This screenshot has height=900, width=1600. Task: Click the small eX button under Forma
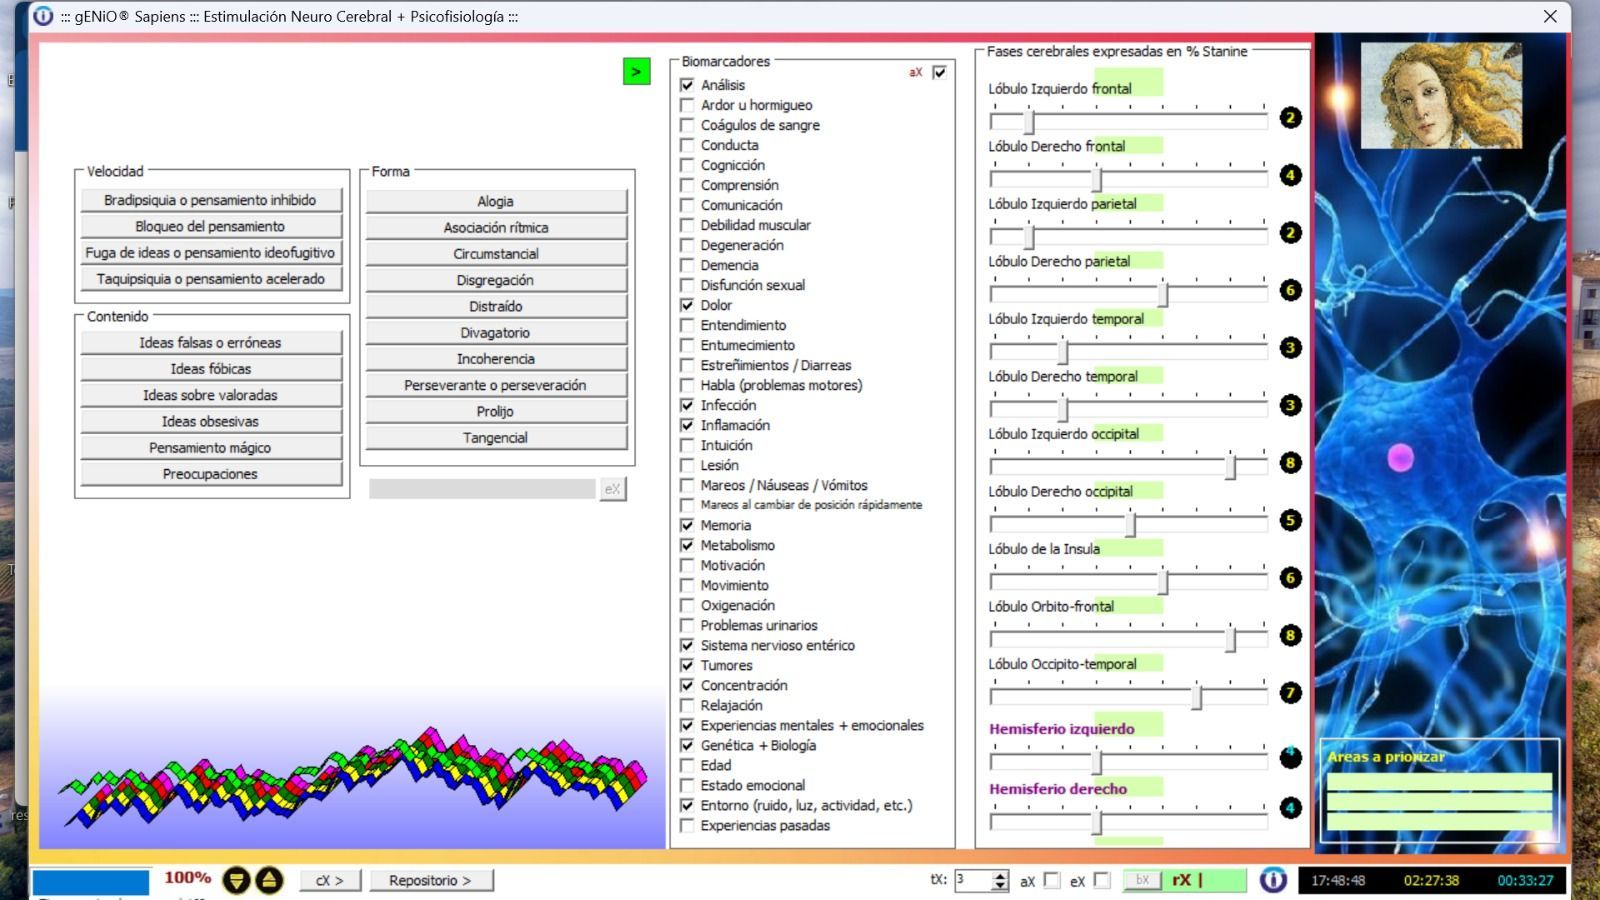[612, 488]
